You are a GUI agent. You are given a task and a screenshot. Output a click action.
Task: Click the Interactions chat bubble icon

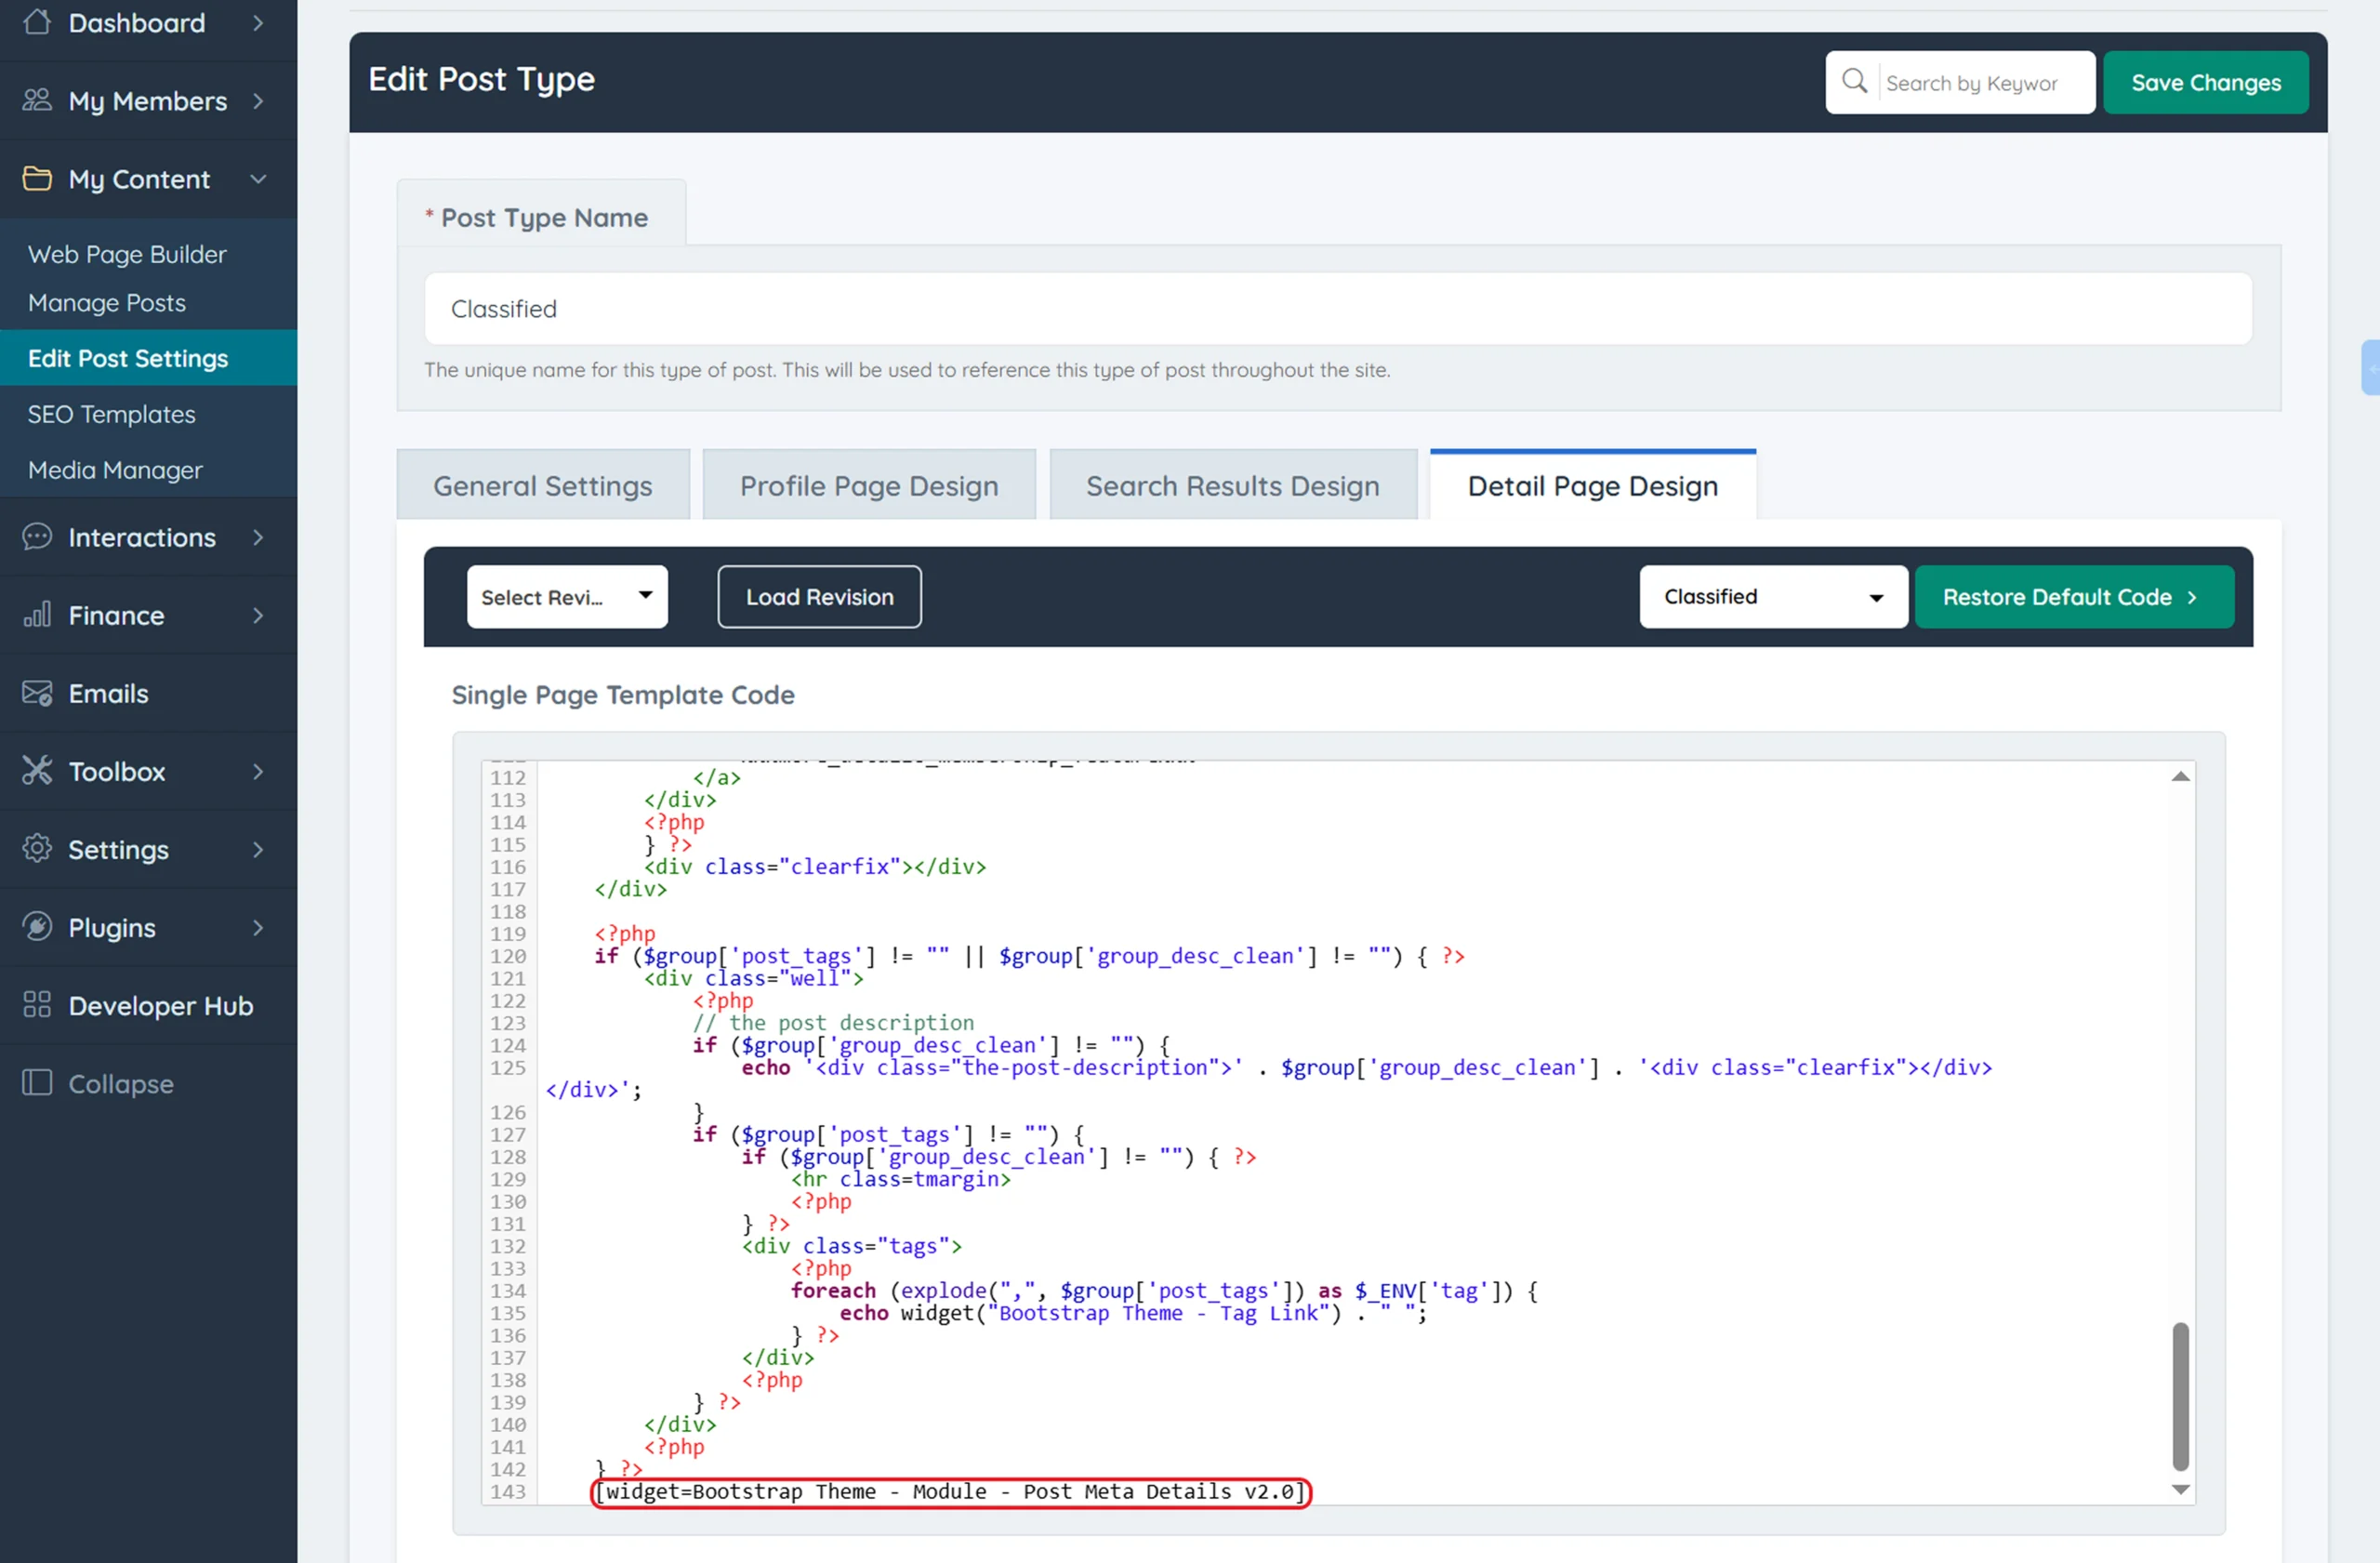point(37,537)
